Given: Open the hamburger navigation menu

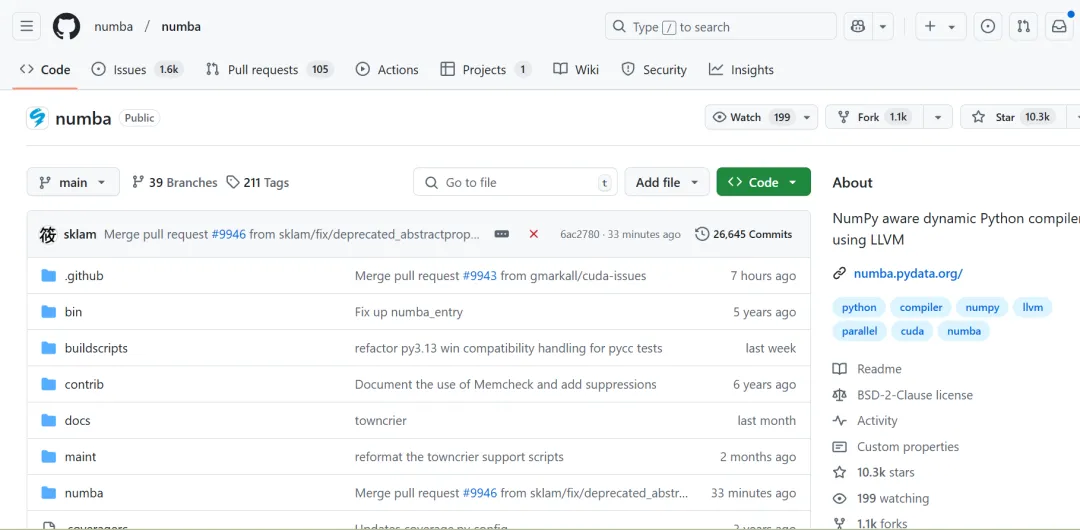Looking at the screenshot, I should click(26, 27).
